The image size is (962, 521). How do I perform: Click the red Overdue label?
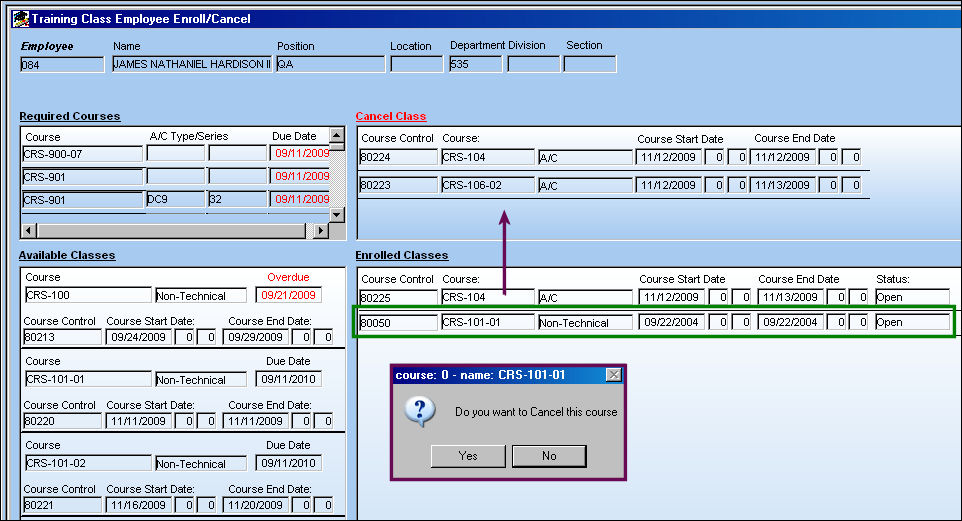pyautogui.click(x=288, y=277)
